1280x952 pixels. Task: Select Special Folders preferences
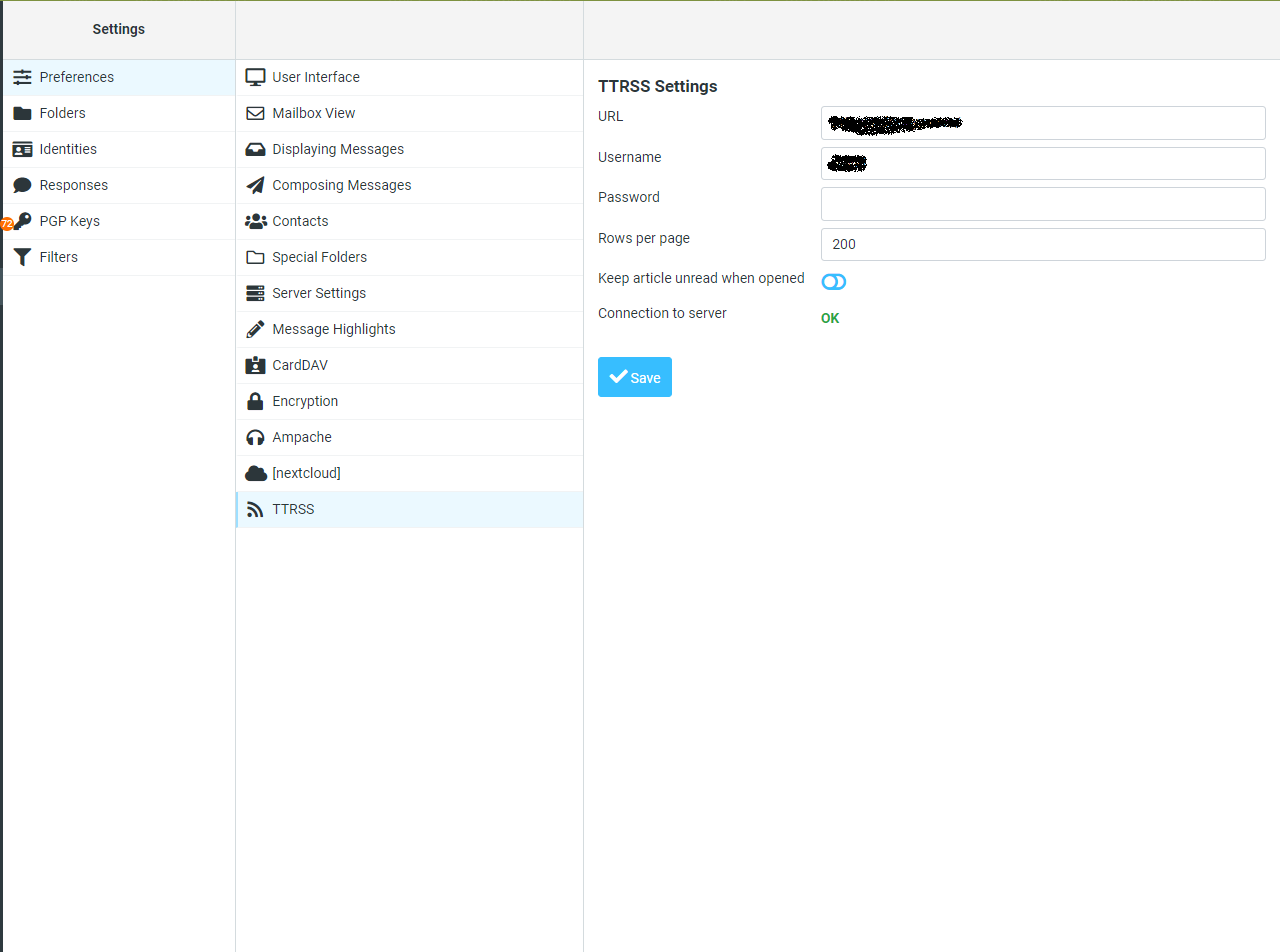(x=409, y=257)
